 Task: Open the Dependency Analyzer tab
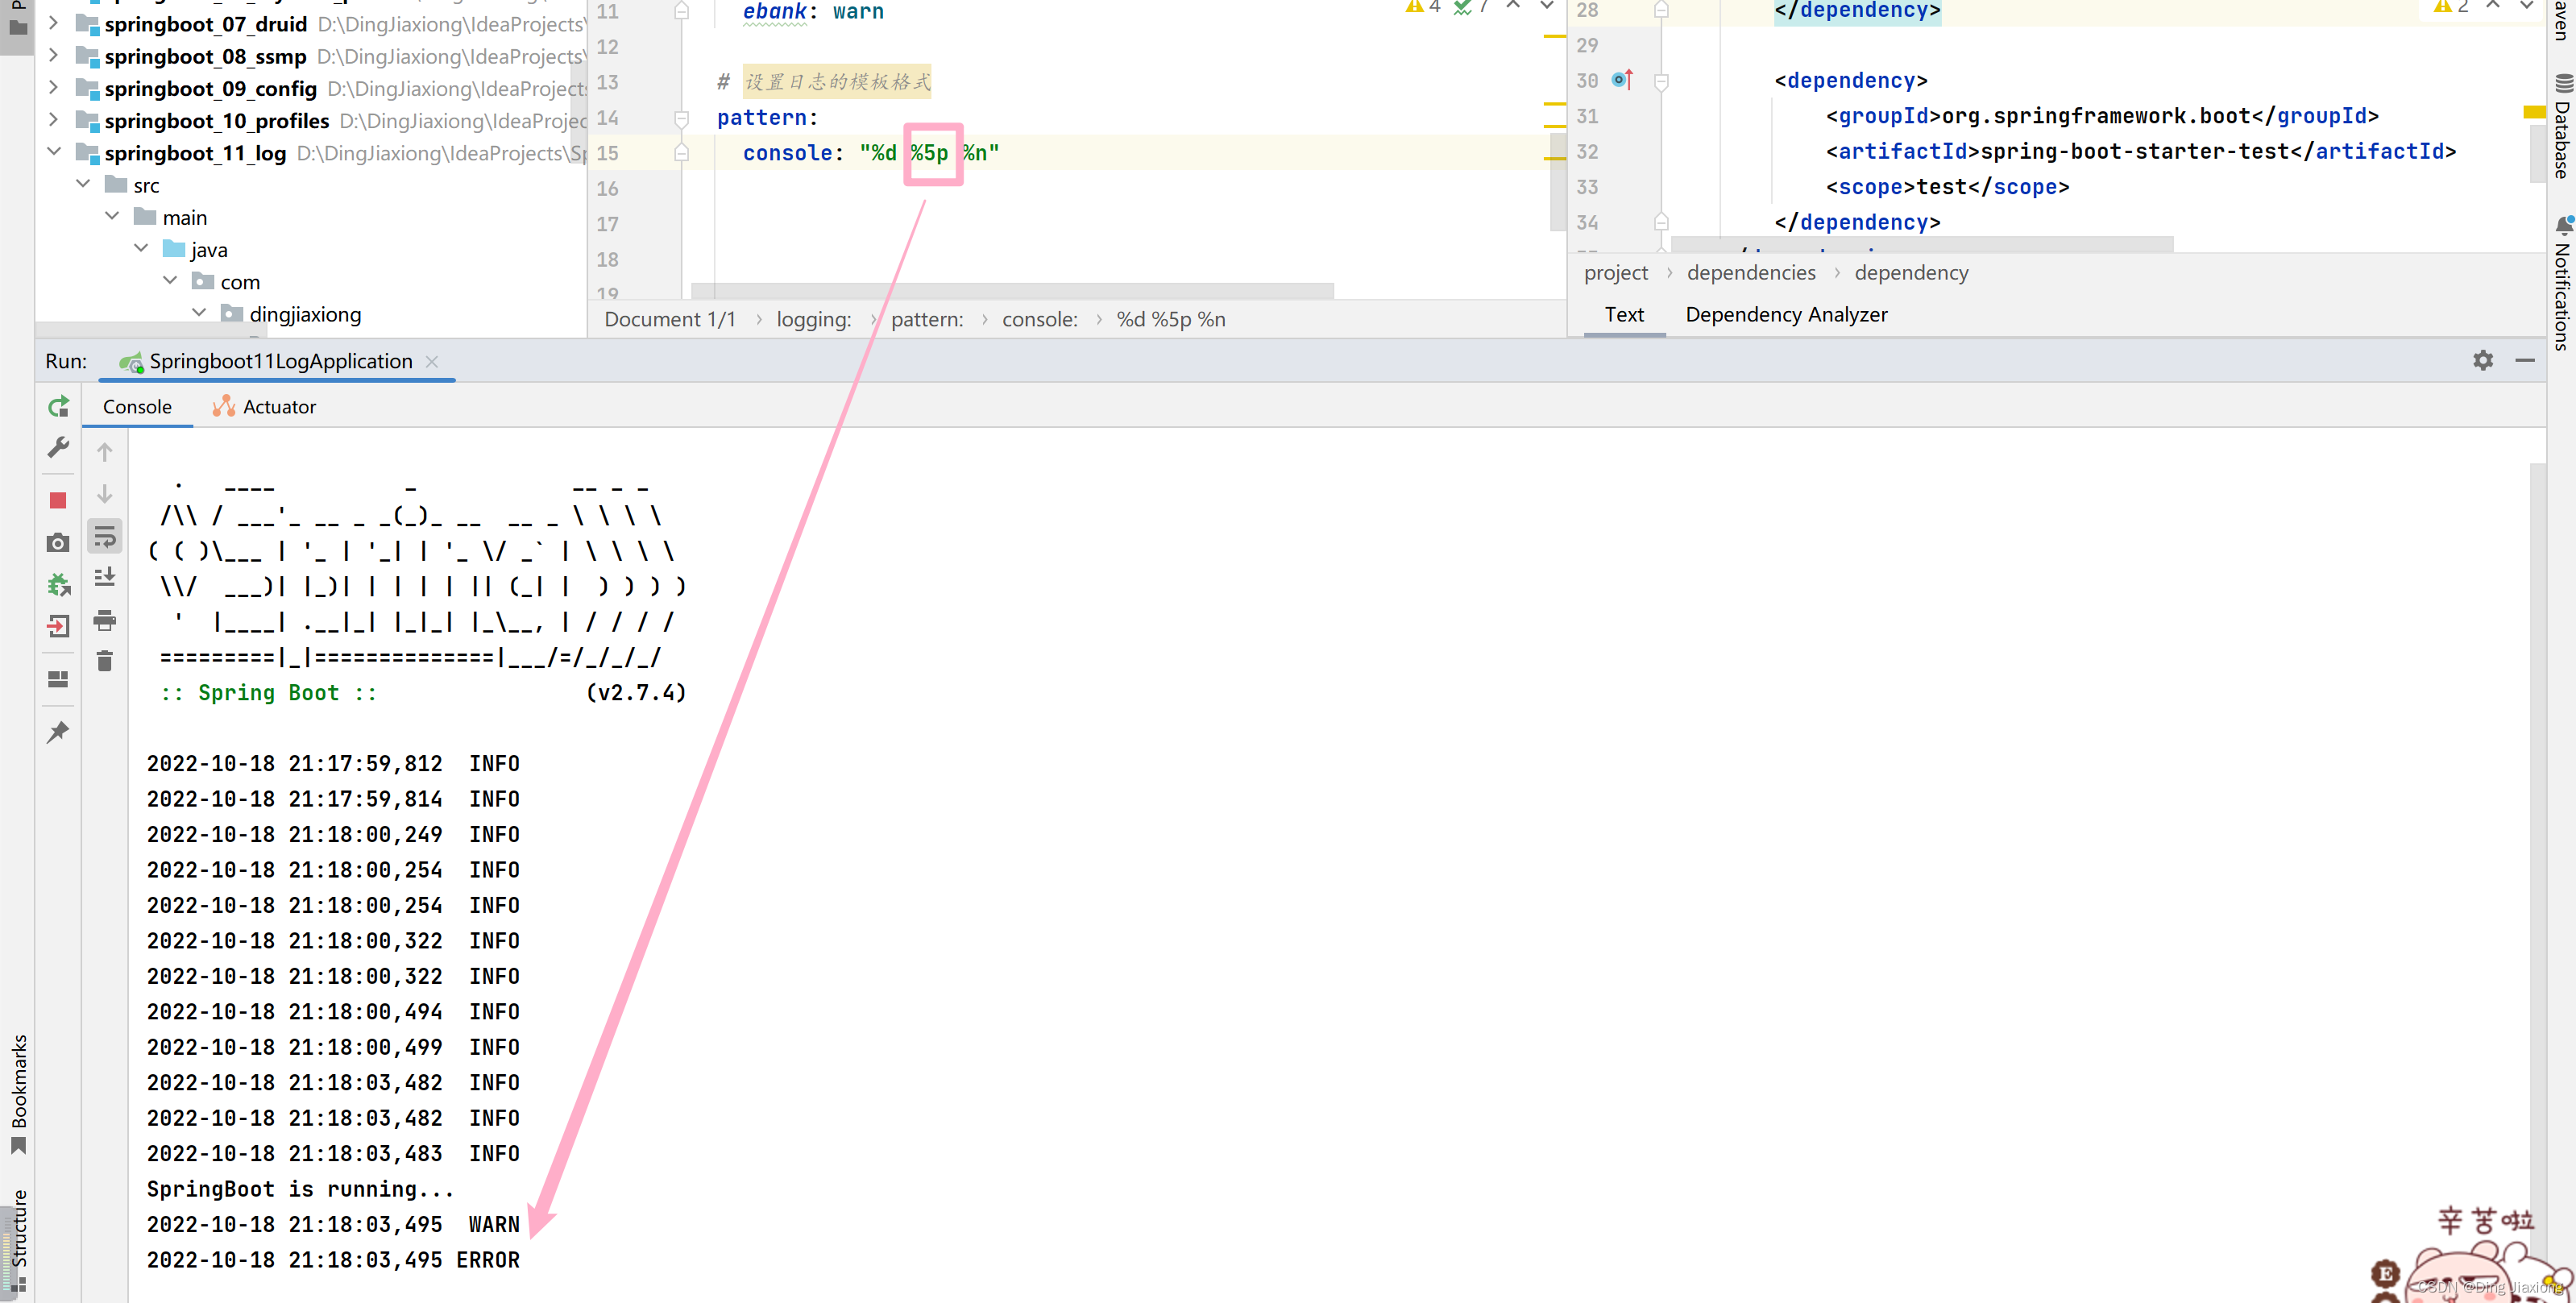1786,314
